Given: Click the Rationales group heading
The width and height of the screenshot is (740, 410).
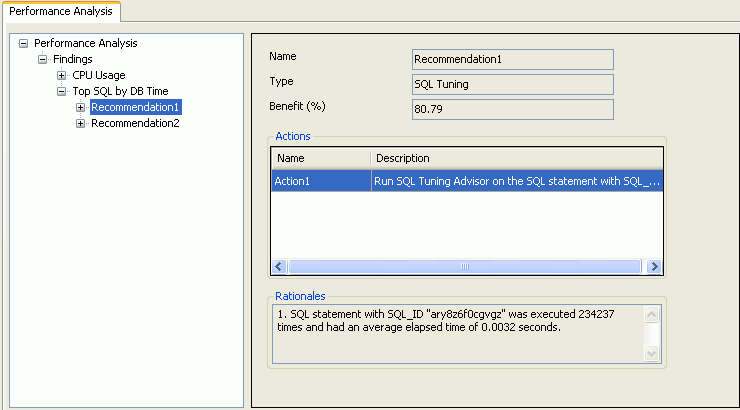Looking at the screenshot, I should click(300, 296).
